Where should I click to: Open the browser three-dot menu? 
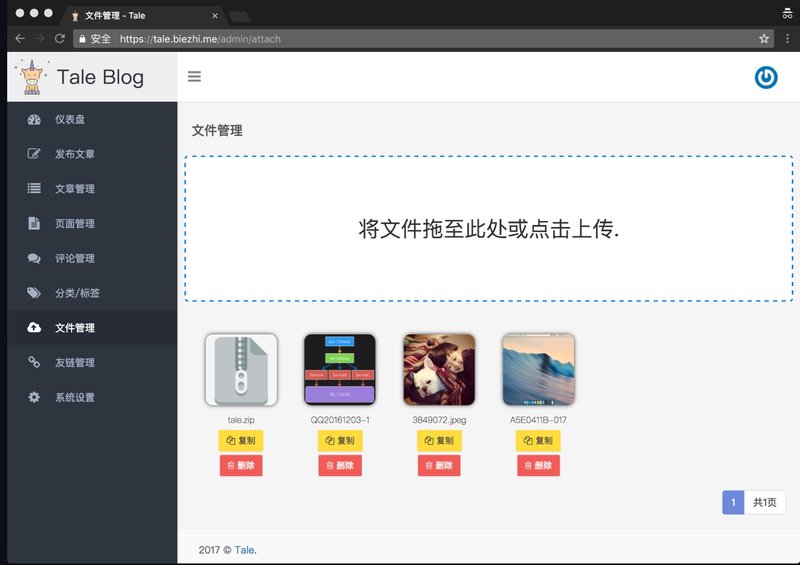[x=787, y=39]
